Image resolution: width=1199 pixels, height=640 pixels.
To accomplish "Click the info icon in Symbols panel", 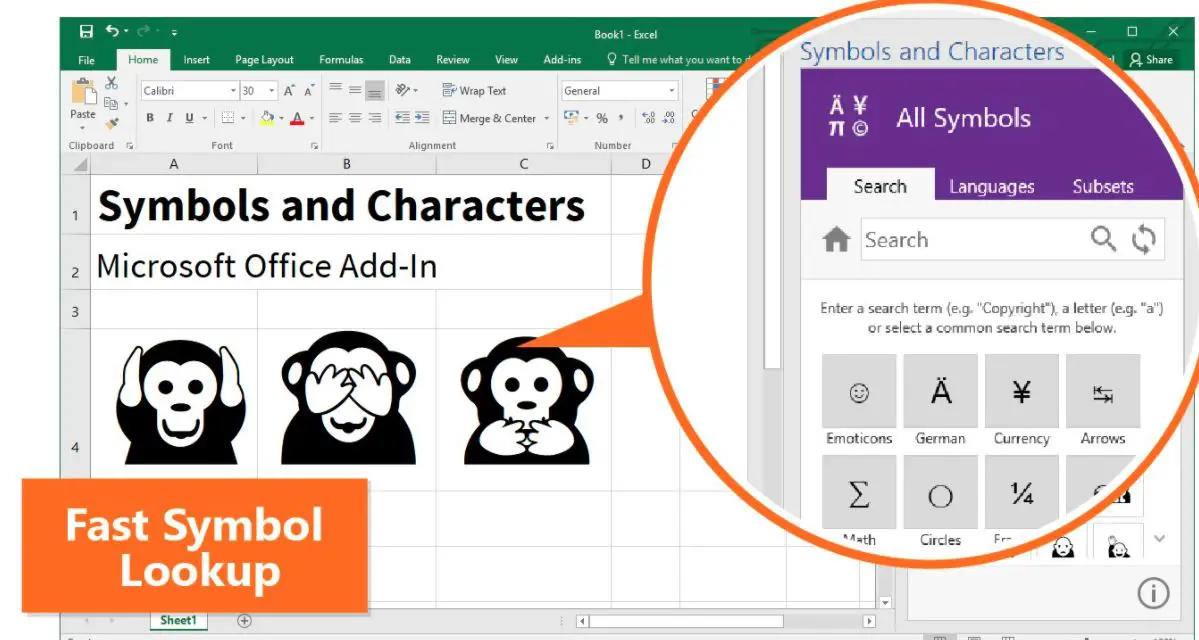I will click(1153, 593).
